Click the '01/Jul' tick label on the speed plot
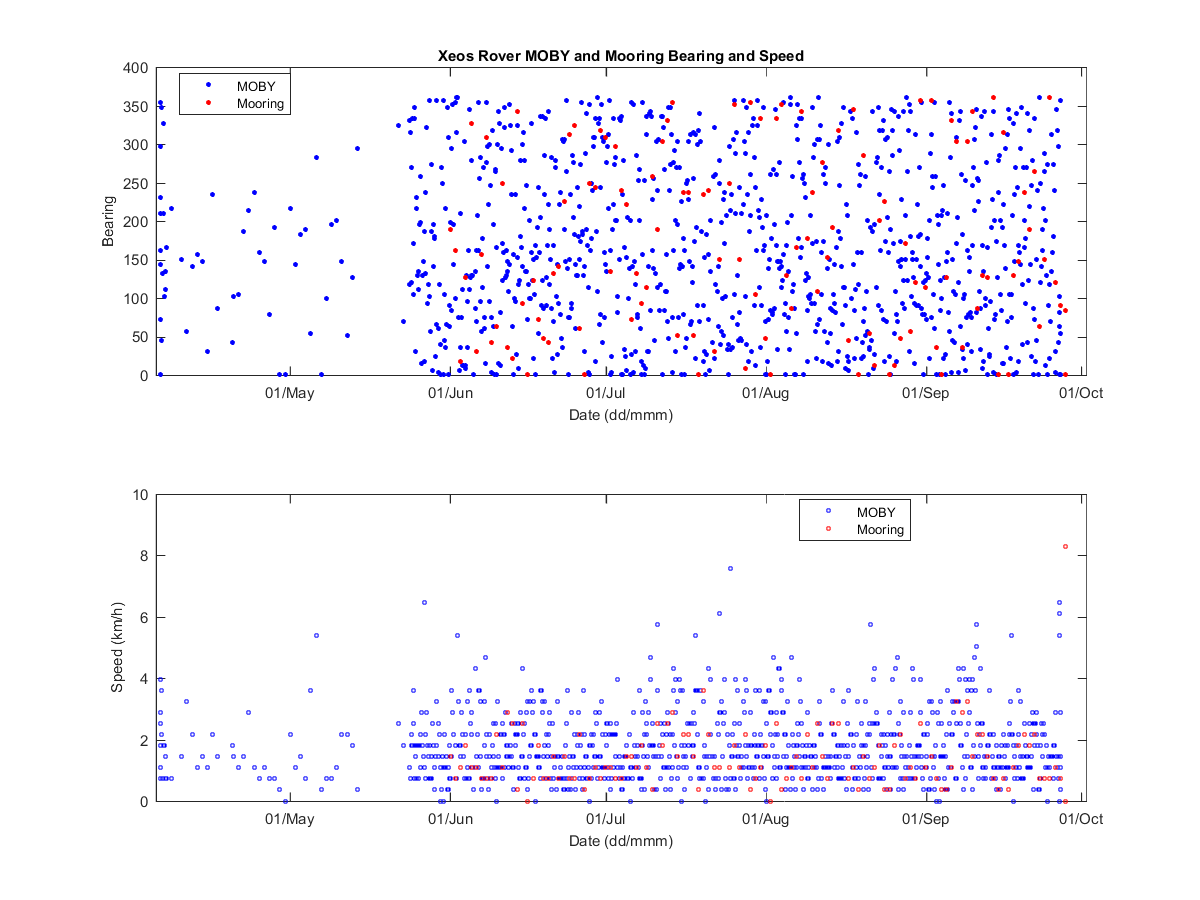This screenshot has width=1200, height=900. pos(605,819)
